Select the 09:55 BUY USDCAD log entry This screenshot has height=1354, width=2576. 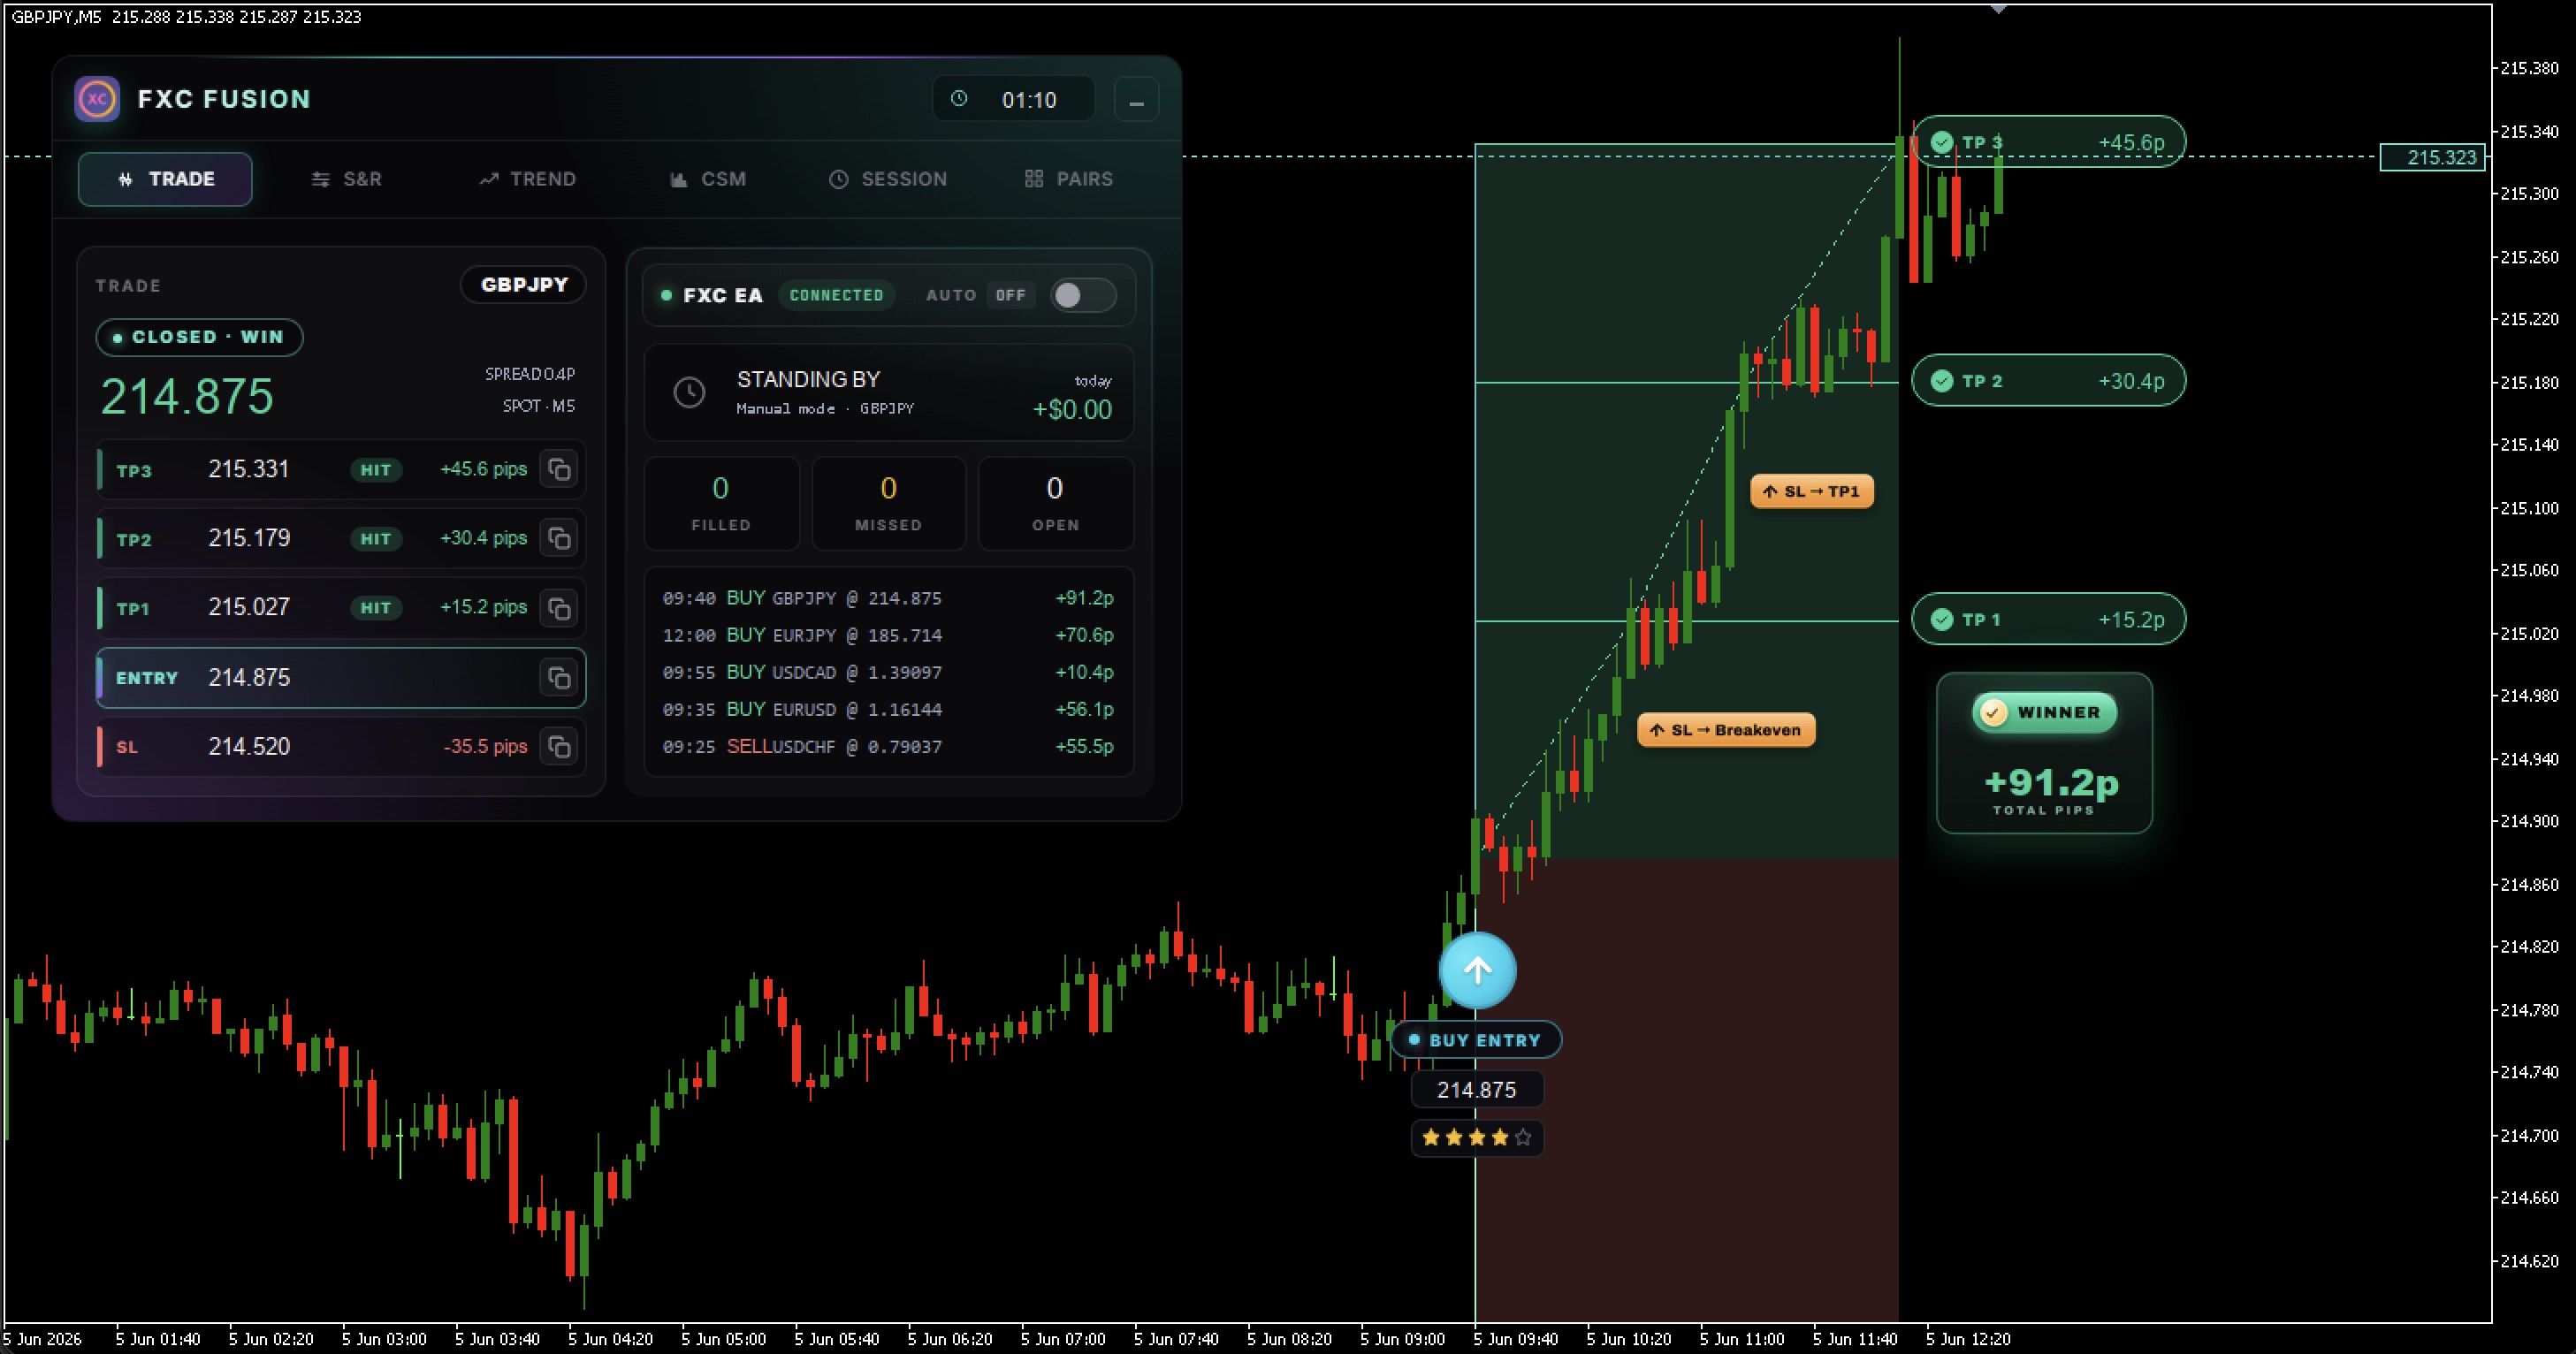[888, 672]
